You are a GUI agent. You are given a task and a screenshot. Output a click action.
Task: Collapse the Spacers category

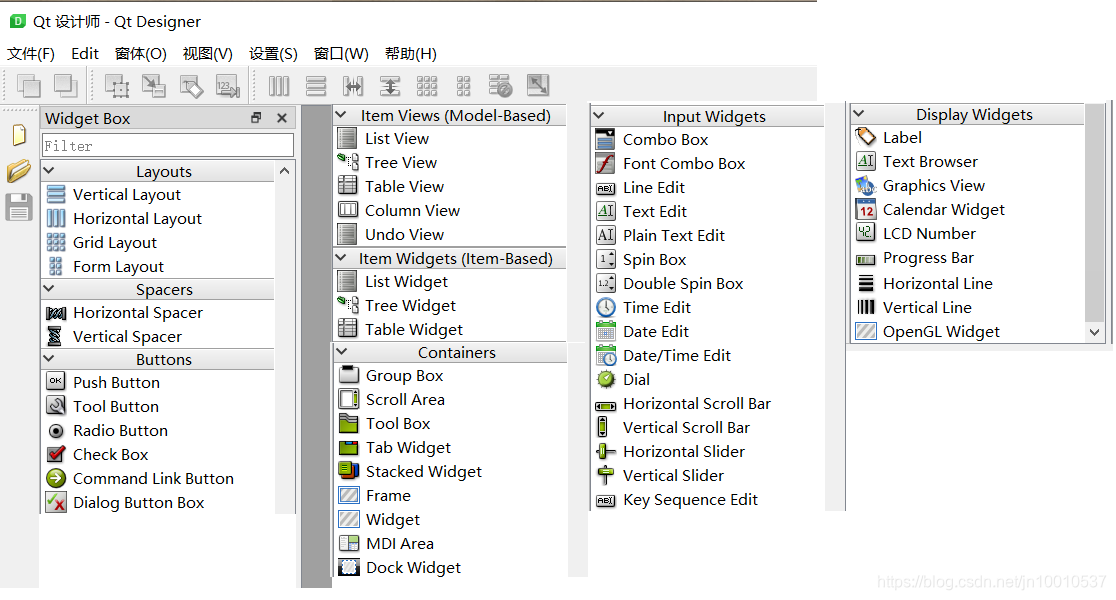(x=49, y=288)
